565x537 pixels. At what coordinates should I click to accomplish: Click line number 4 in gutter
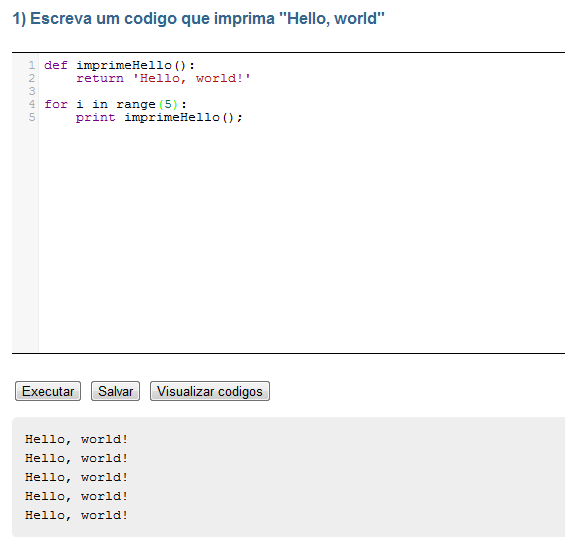pos(32,104)
